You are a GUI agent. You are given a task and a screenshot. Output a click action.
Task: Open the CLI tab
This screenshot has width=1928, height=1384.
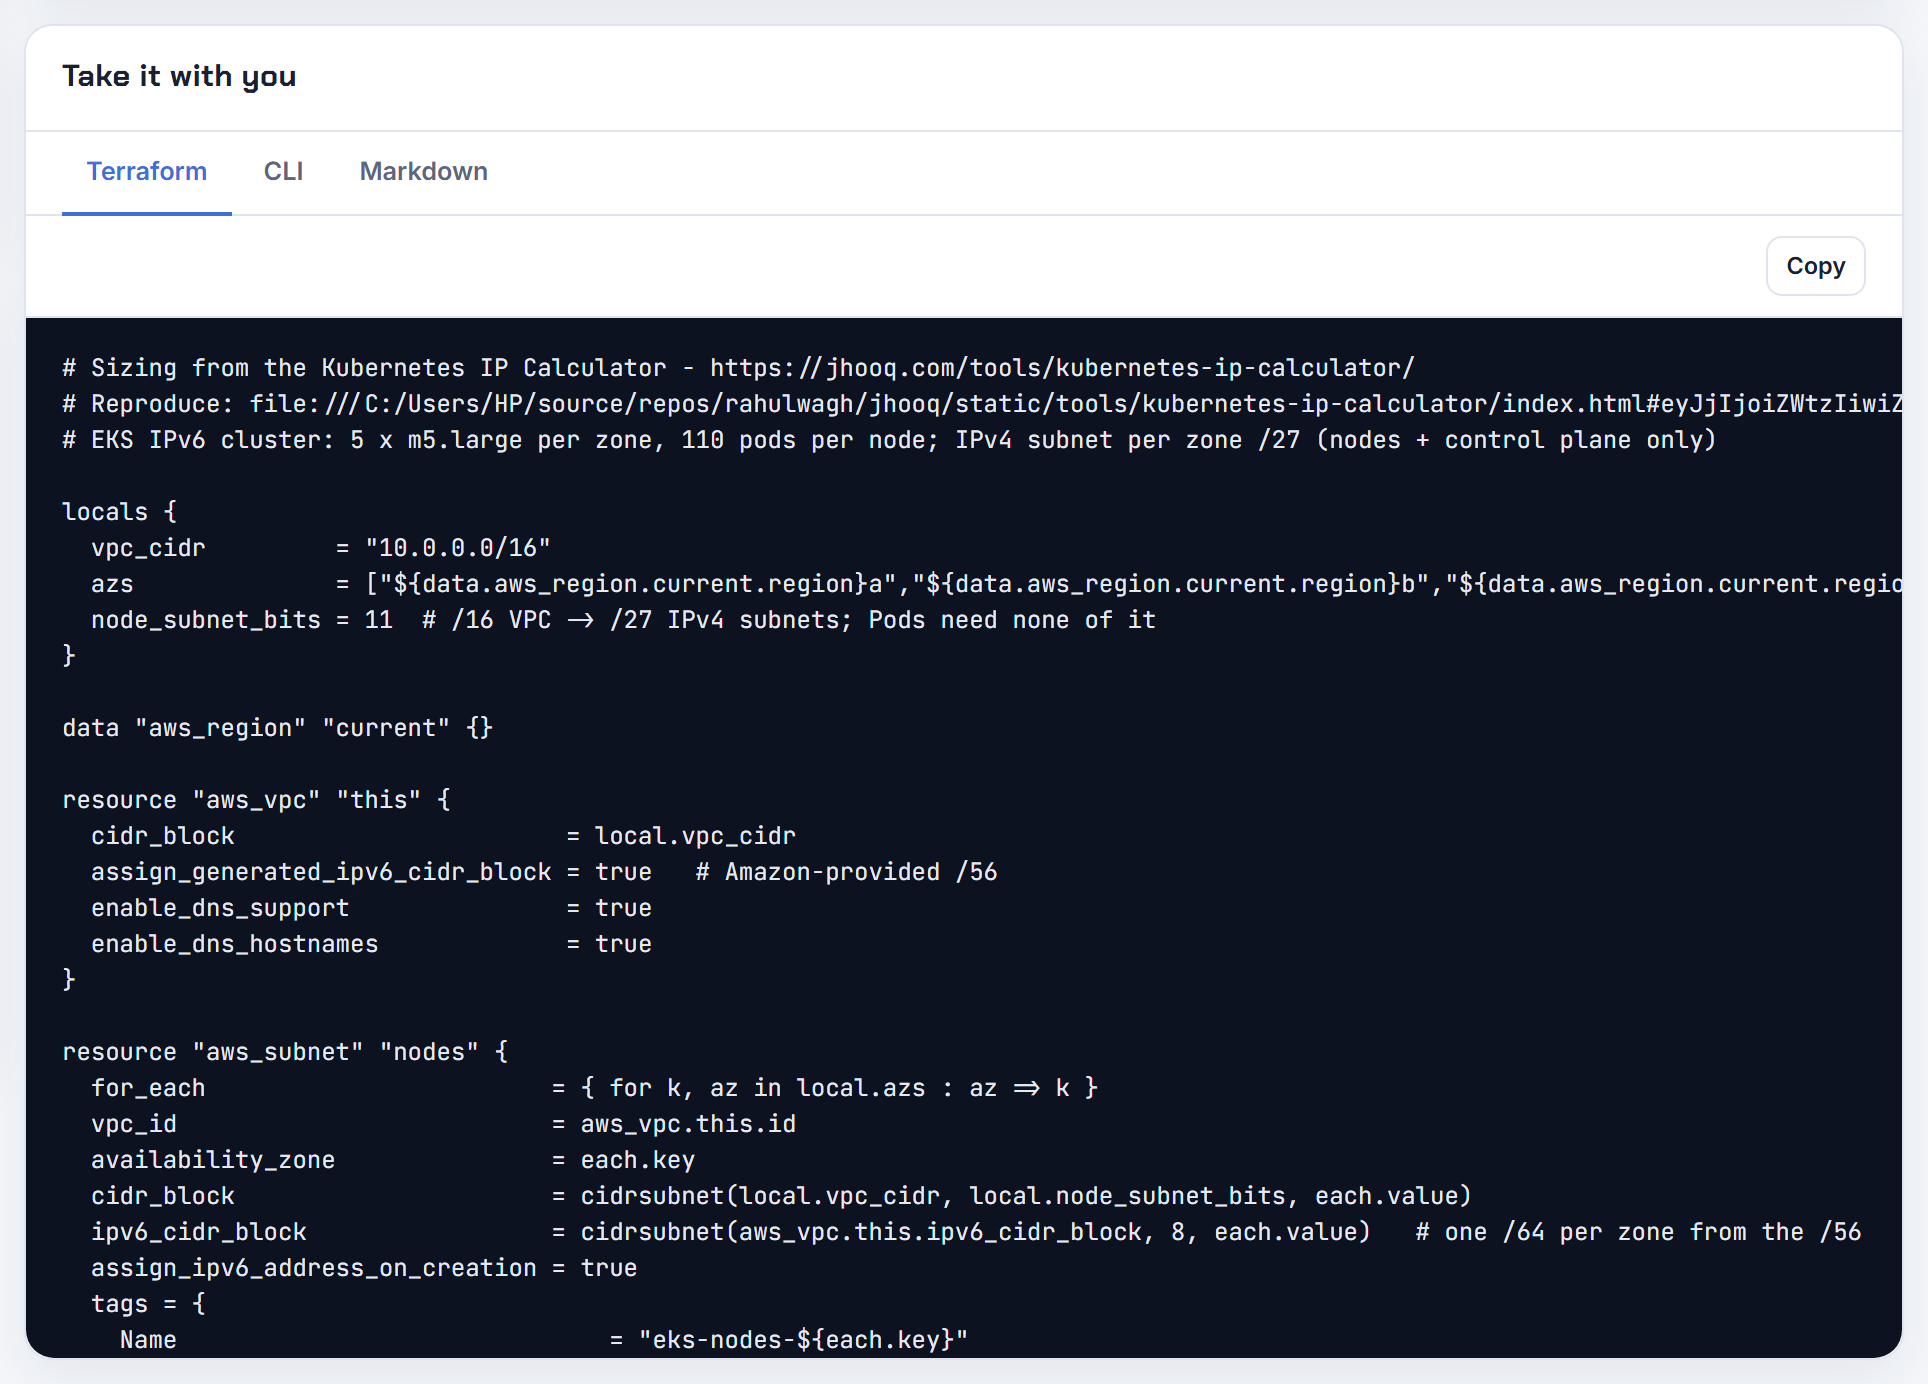(x=283, y=172)
